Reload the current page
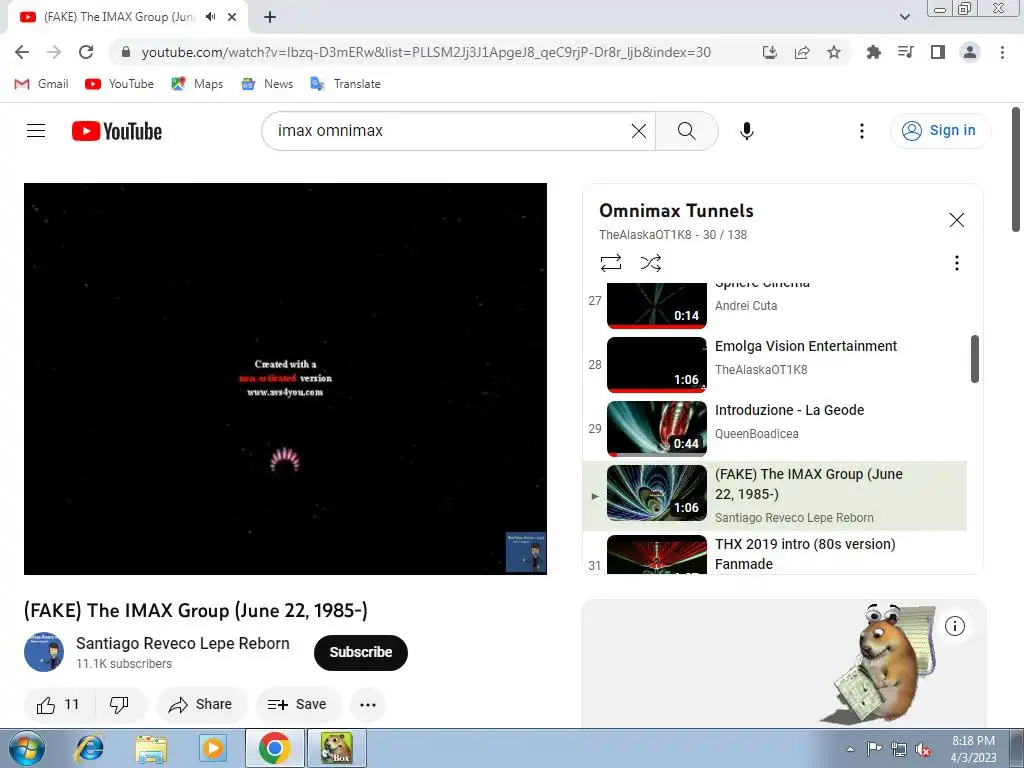The height and width of the screenshot is (768, 1024). 86,52
